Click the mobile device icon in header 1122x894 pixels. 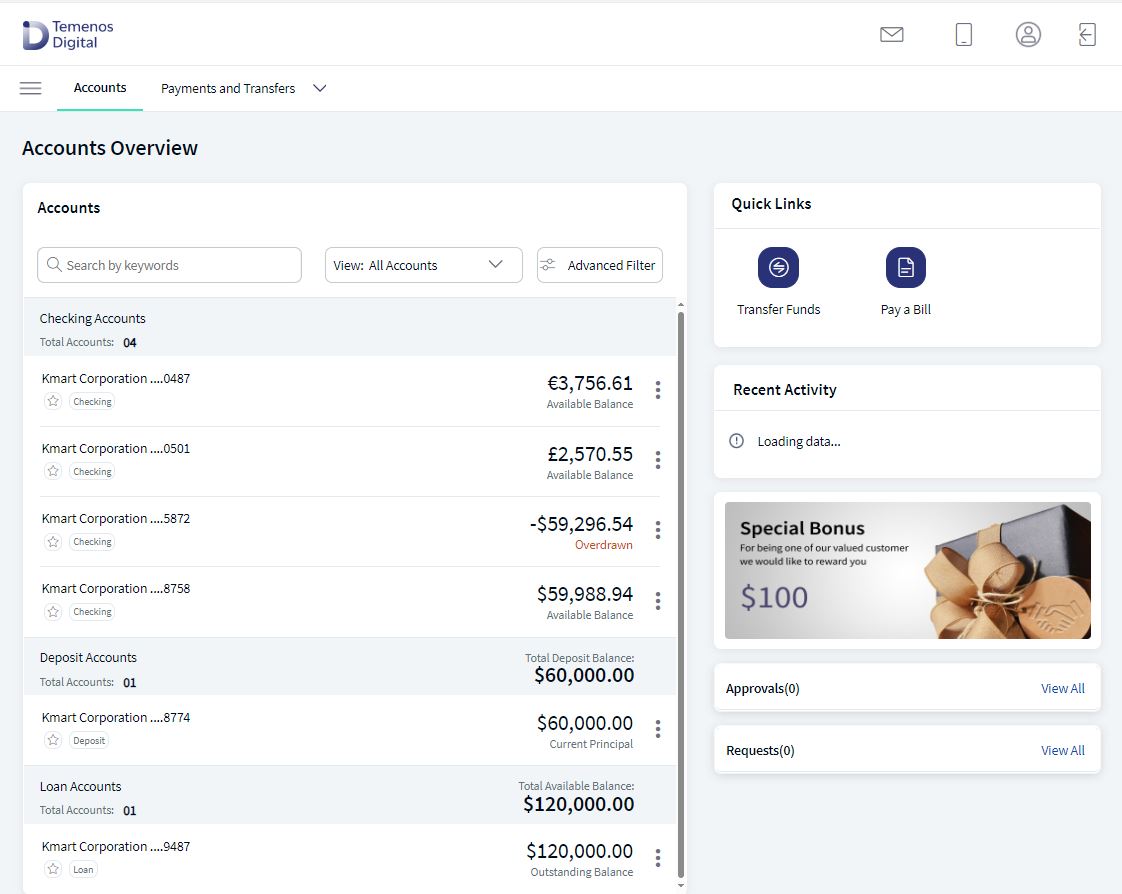point(963,34)
